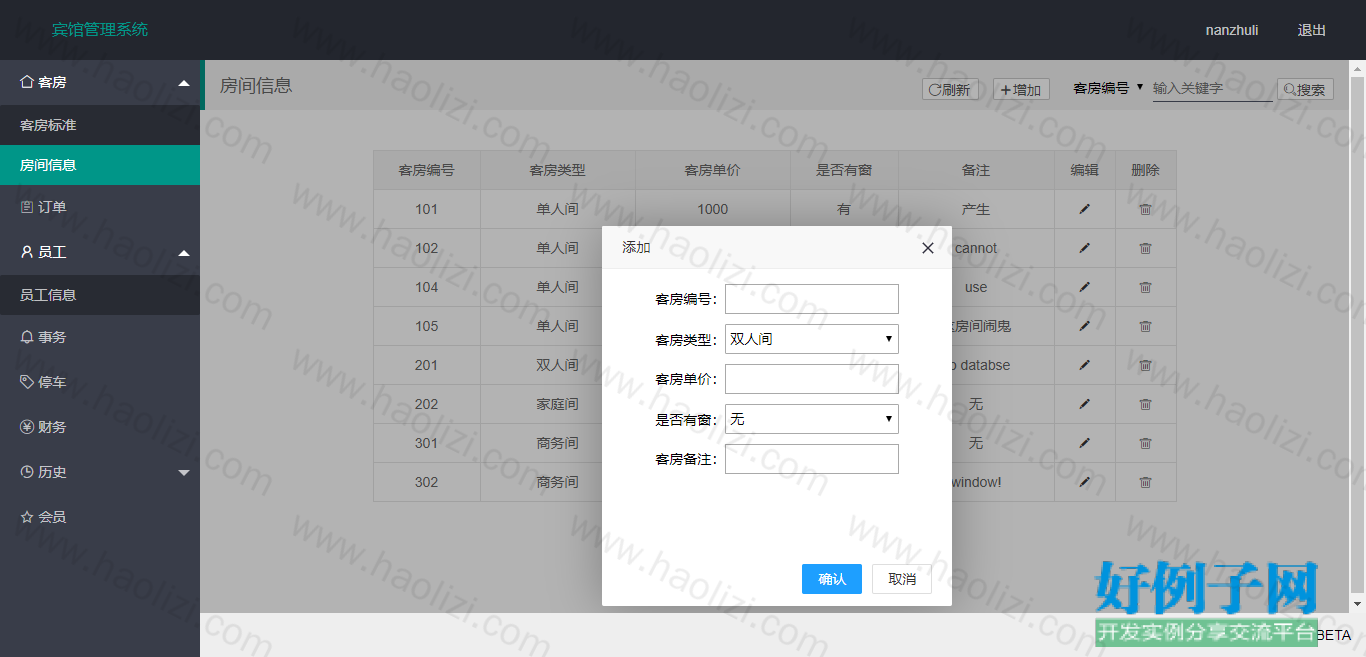The image size is (1366, 657).
Task: Delete room 101 with trash icon
Action: click(1146, 209)
